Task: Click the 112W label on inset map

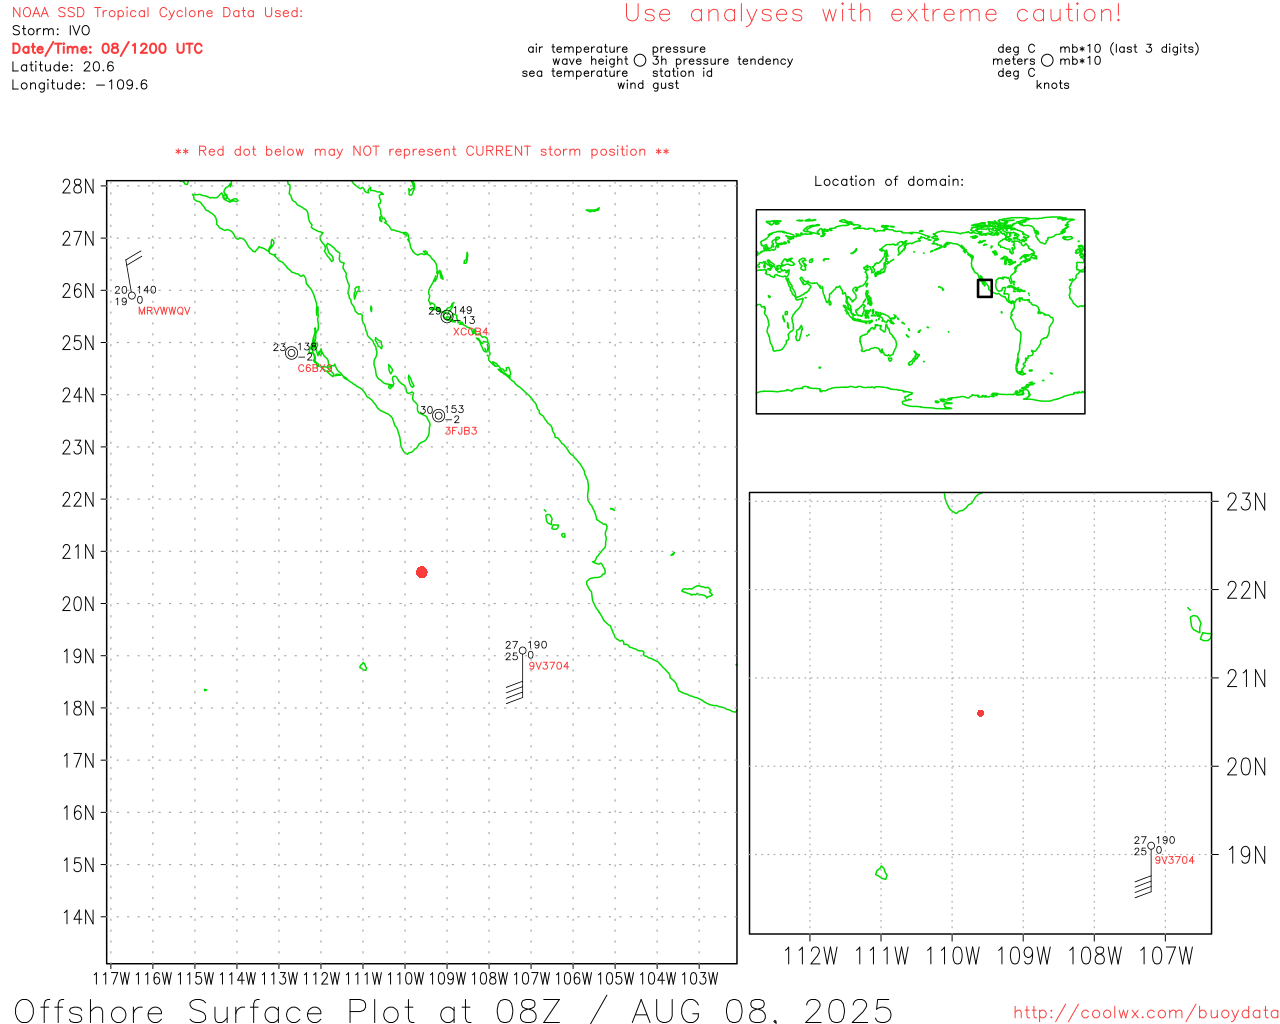Action: 811,956
